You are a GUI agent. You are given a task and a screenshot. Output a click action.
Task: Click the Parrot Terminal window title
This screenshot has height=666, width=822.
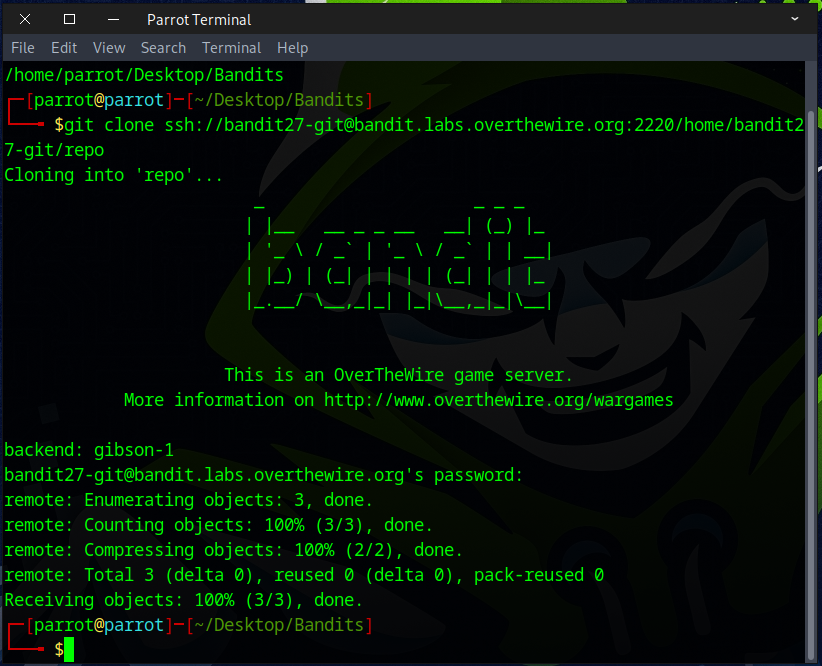pos(199,19)
